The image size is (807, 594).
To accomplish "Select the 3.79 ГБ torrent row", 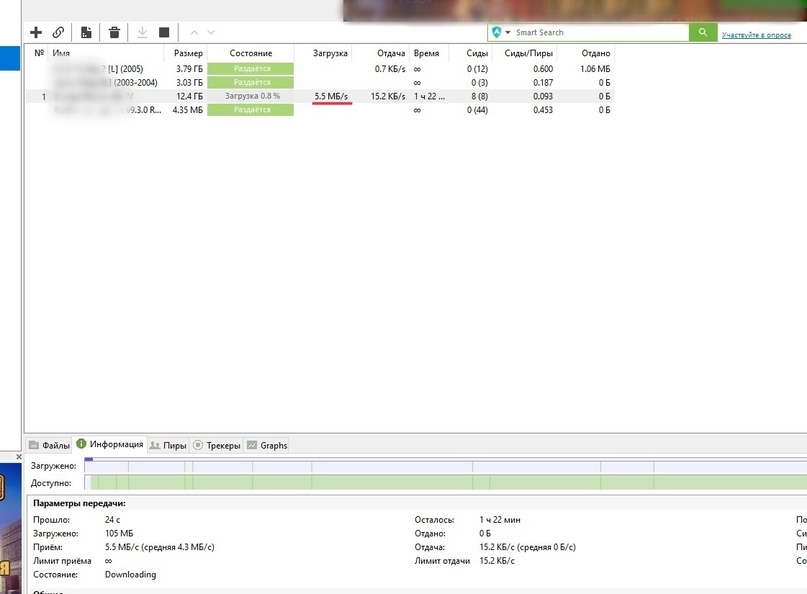I will (x=320, y=68).
